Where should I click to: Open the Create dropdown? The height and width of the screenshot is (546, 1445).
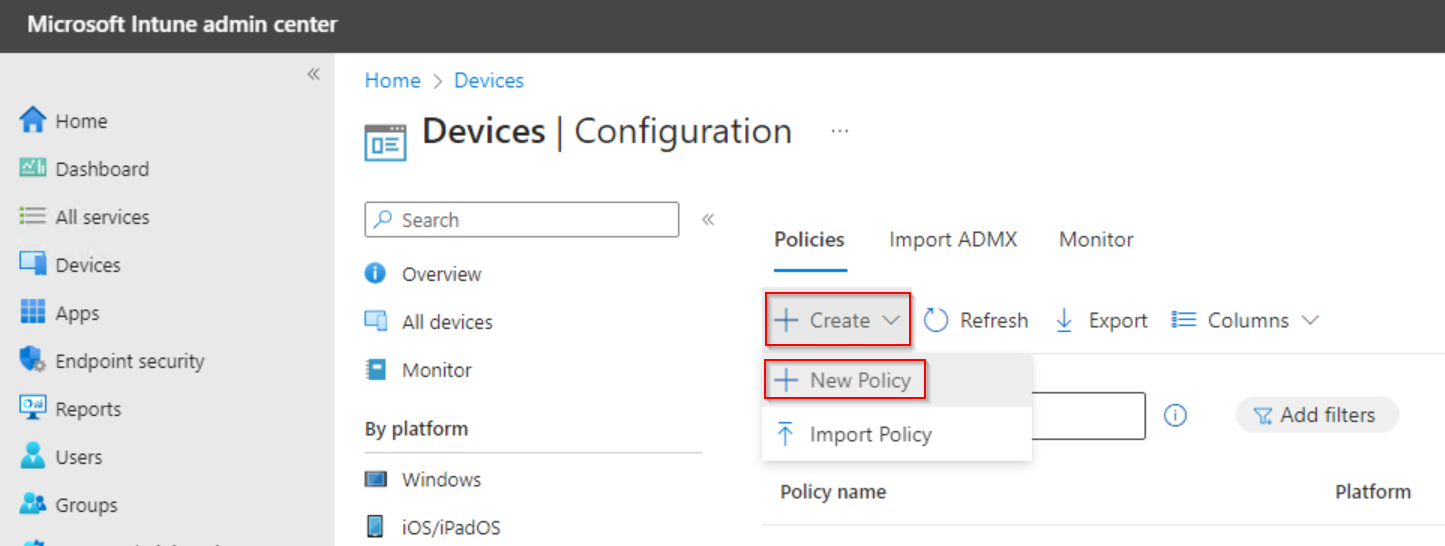pyautogui.click(x=838, y=320)
